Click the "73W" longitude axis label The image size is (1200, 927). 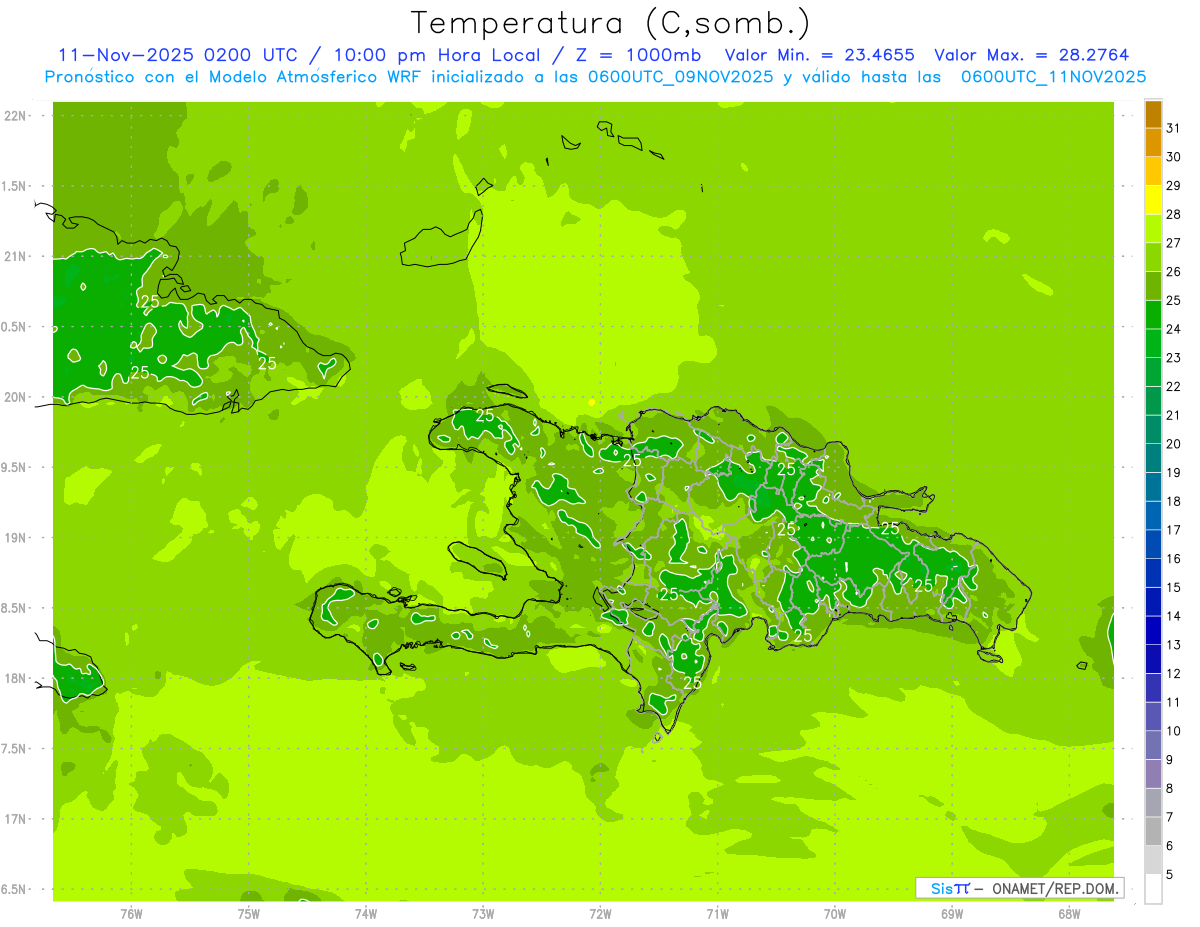pos(483,913)
